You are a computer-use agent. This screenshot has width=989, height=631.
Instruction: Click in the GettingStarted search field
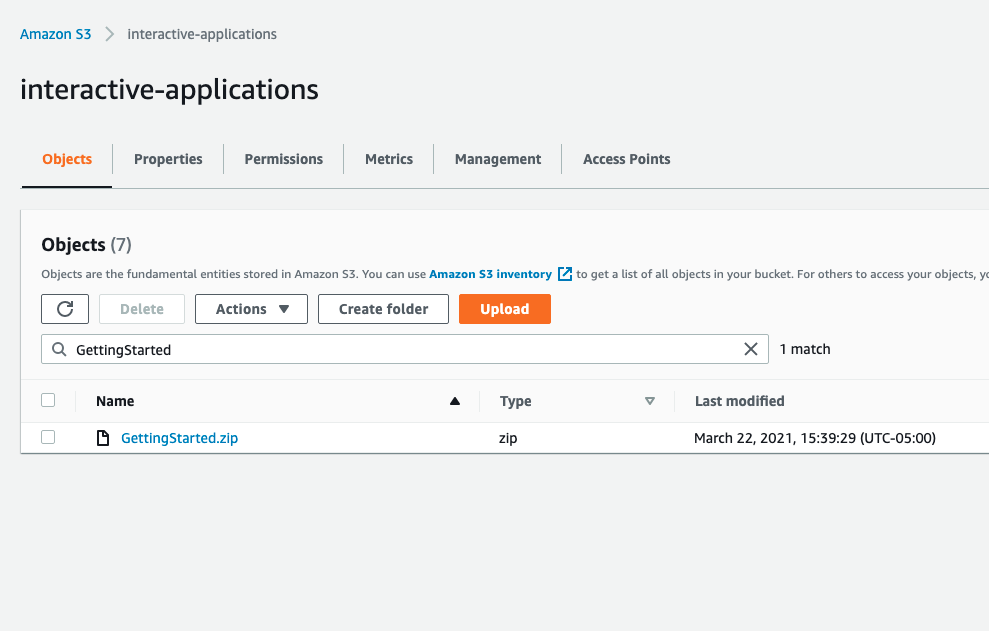point(405,349)
